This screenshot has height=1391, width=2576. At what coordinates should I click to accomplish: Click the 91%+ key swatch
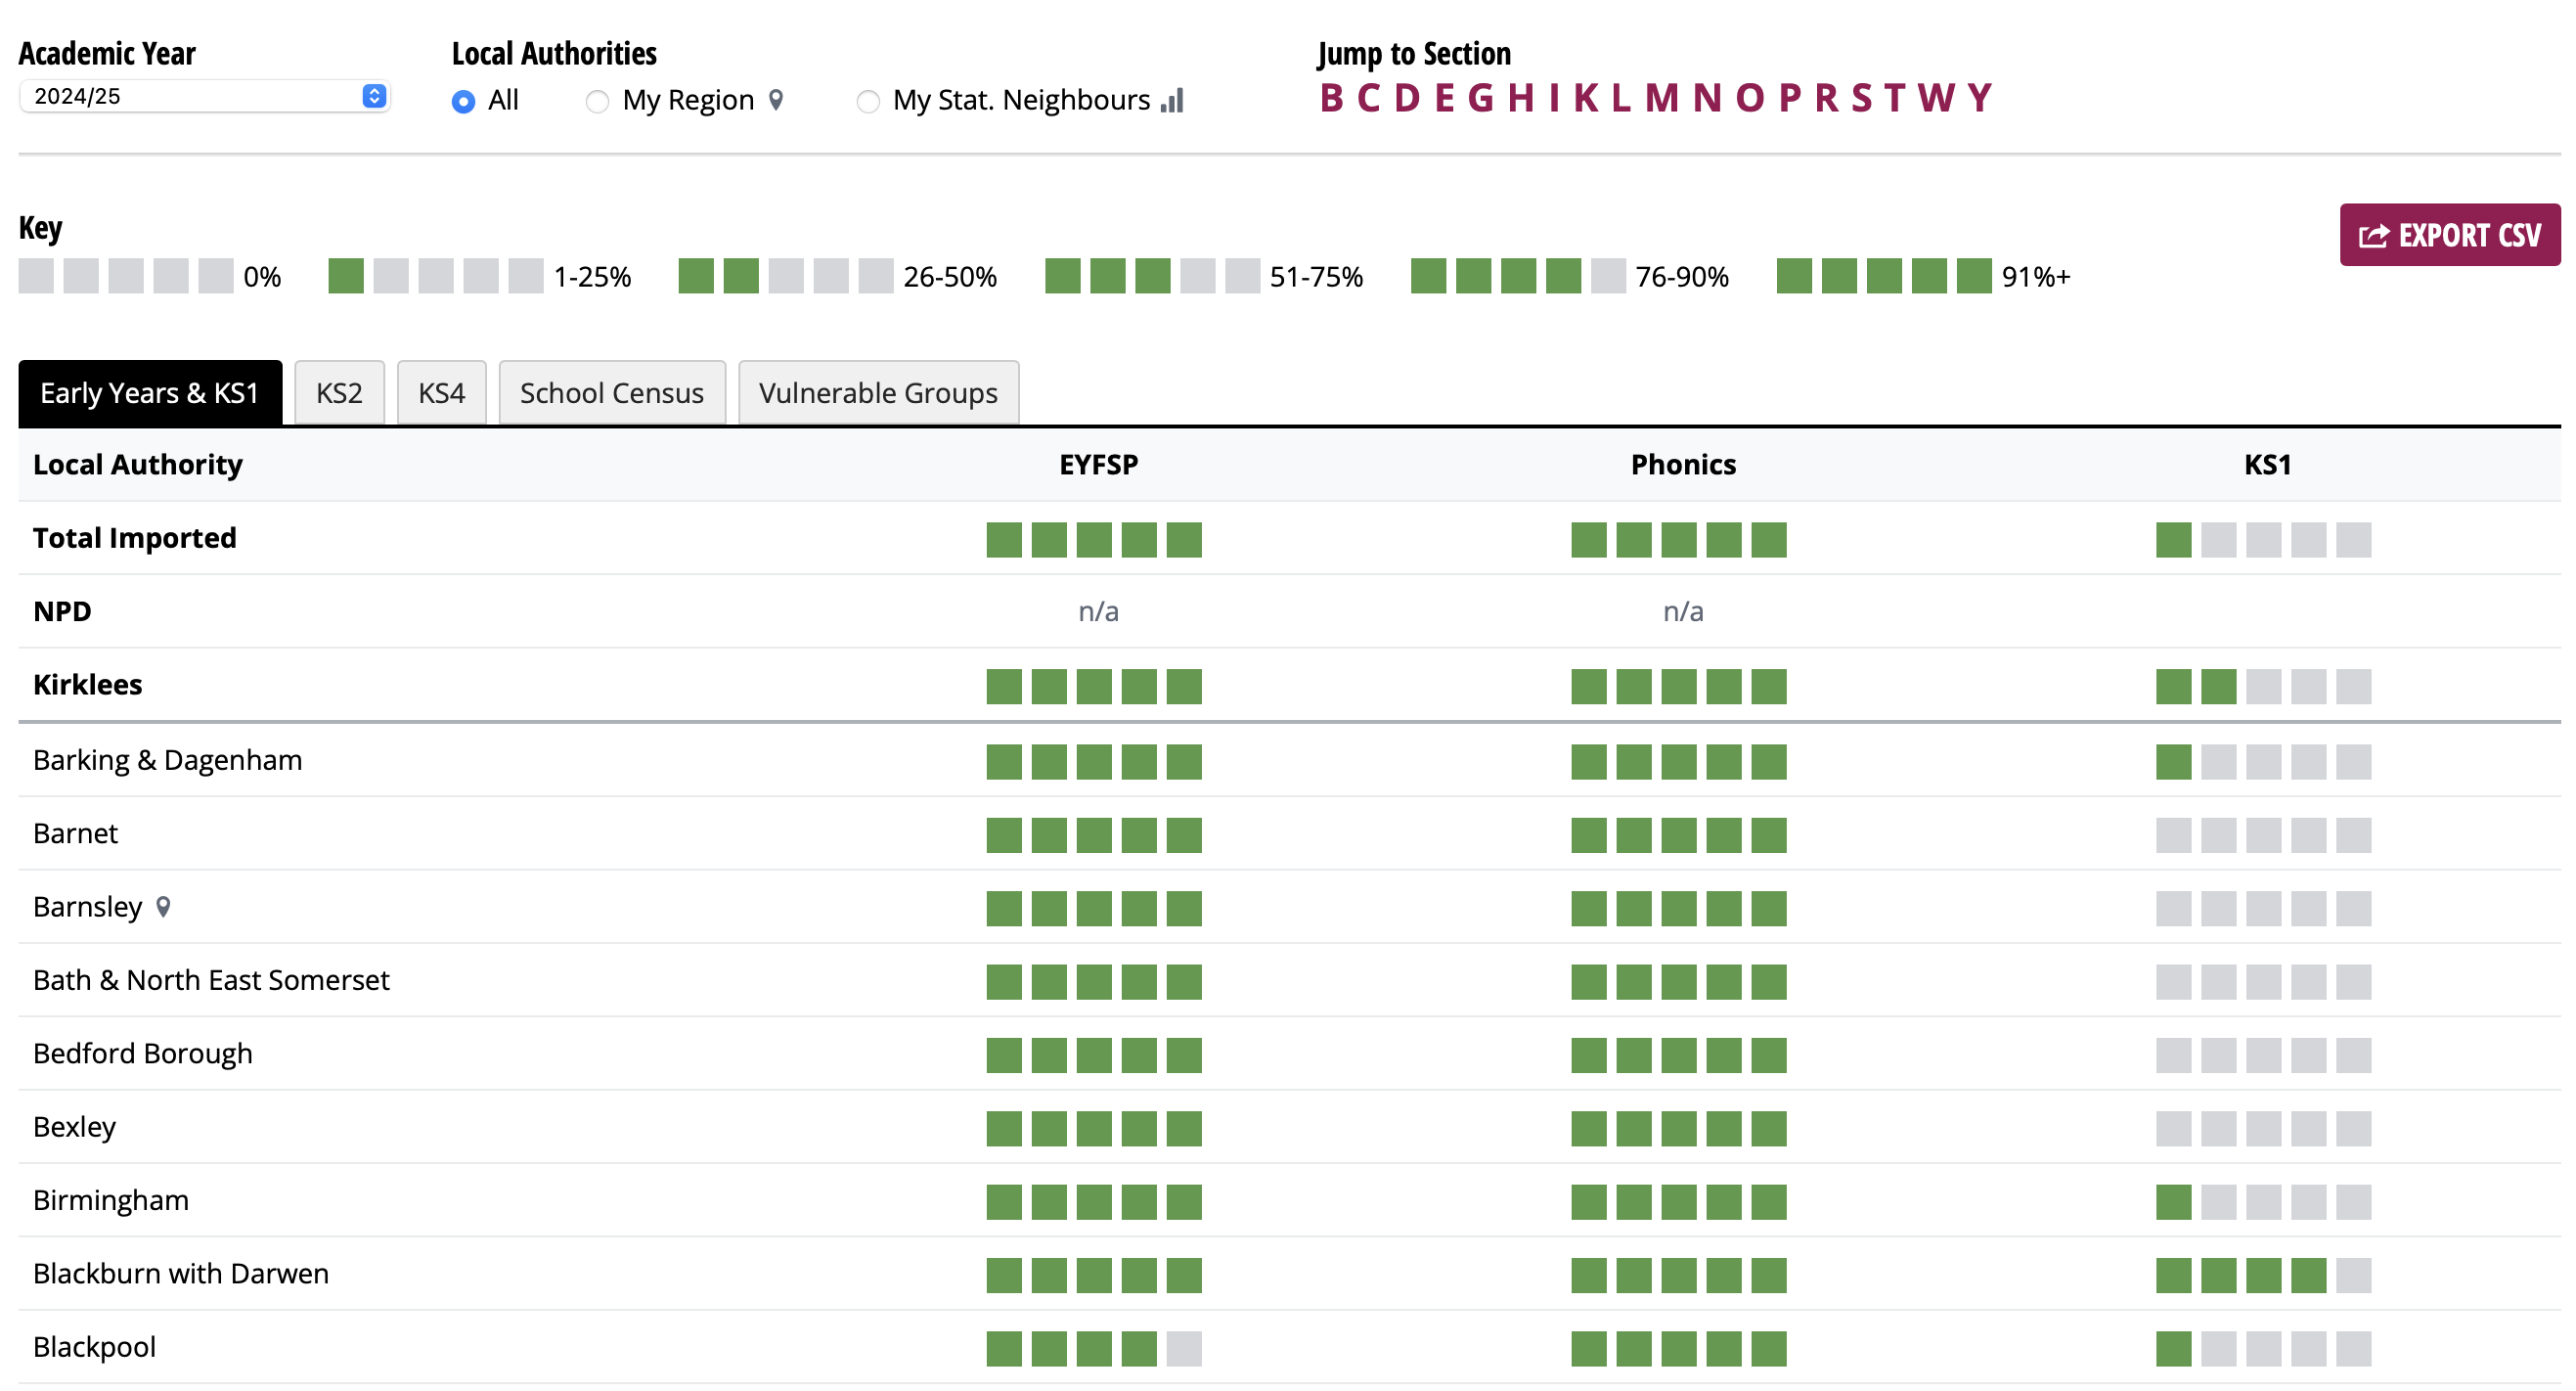pos(1884,276)
